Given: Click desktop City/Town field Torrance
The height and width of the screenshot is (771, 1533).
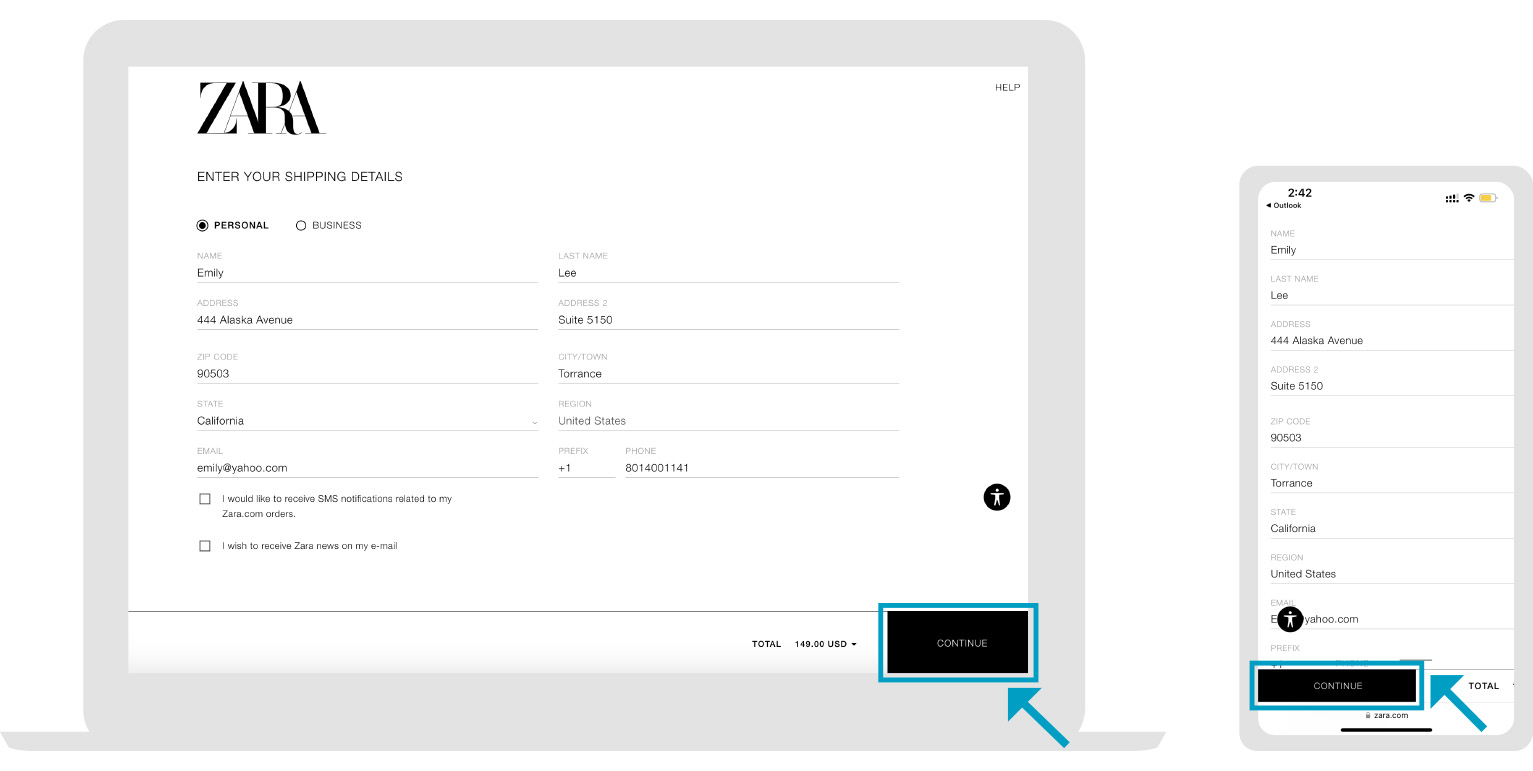Looking at the screenshot, I should [729, 374].
